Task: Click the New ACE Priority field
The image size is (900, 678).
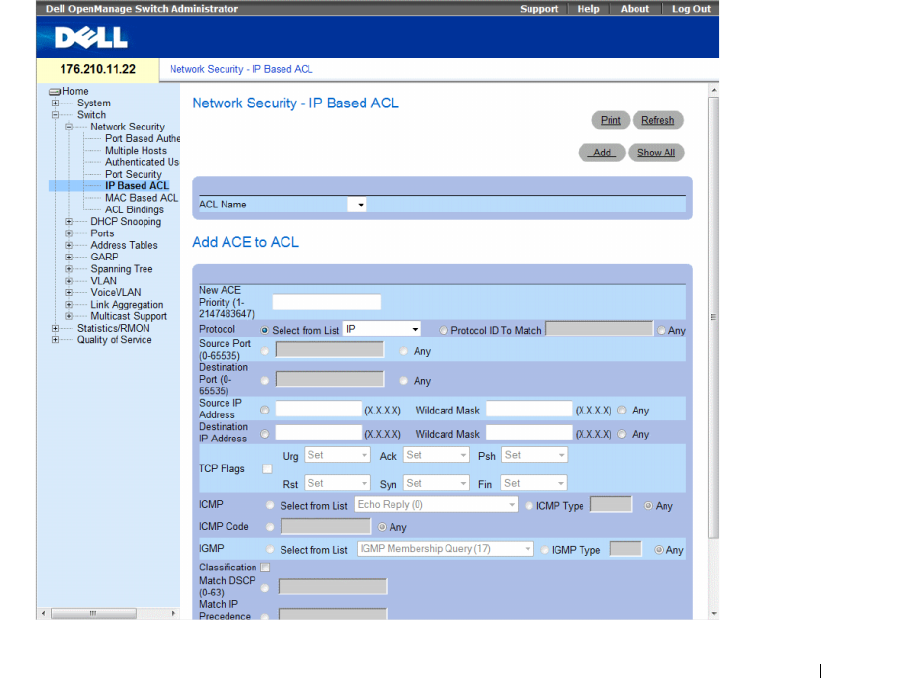Action: pyautogui.click(x=326, y=302)
